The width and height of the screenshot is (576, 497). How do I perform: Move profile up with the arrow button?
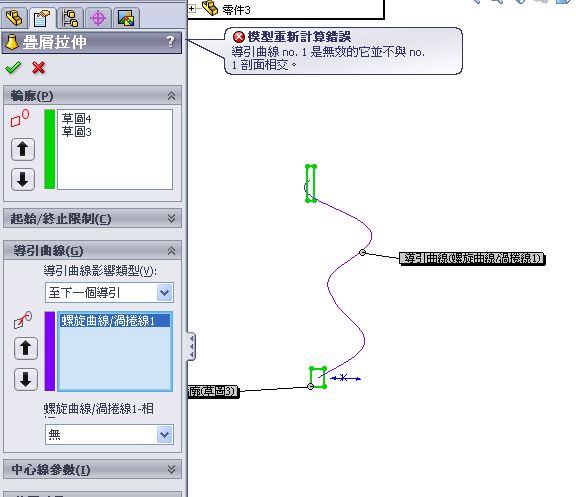23,149
